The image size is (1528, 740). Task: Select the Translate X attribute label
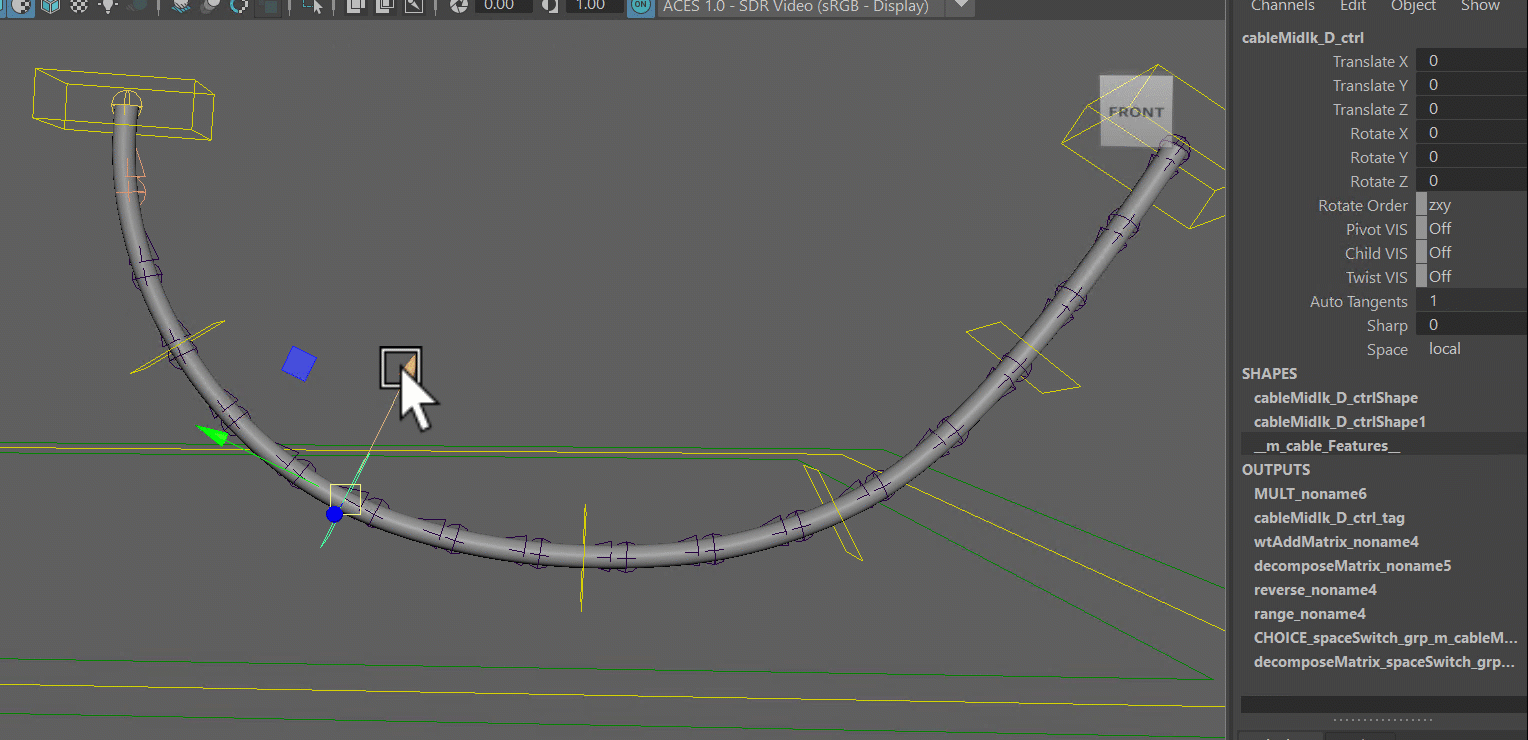(1370, 62)
